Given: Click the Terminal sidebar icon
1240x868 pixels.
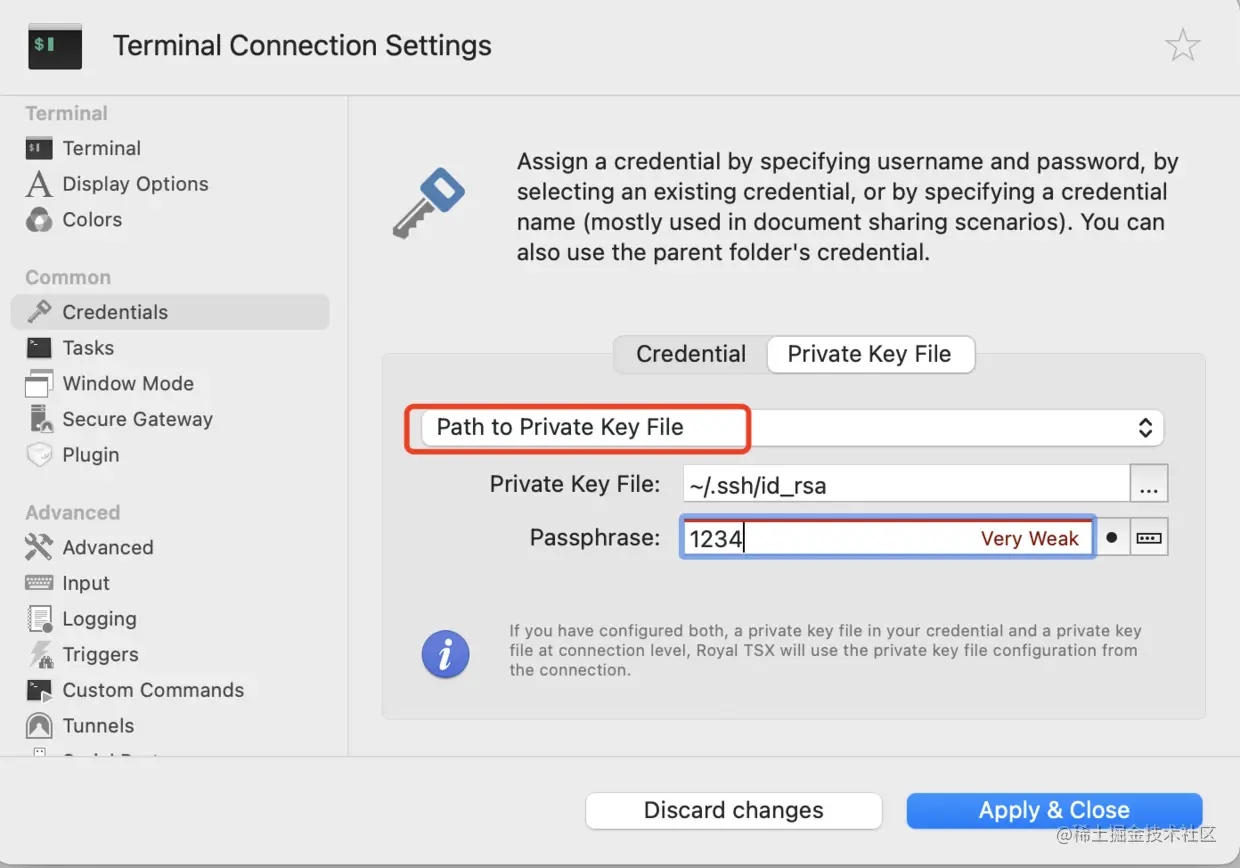Looking at the screenshot, I should click(39, 149).
